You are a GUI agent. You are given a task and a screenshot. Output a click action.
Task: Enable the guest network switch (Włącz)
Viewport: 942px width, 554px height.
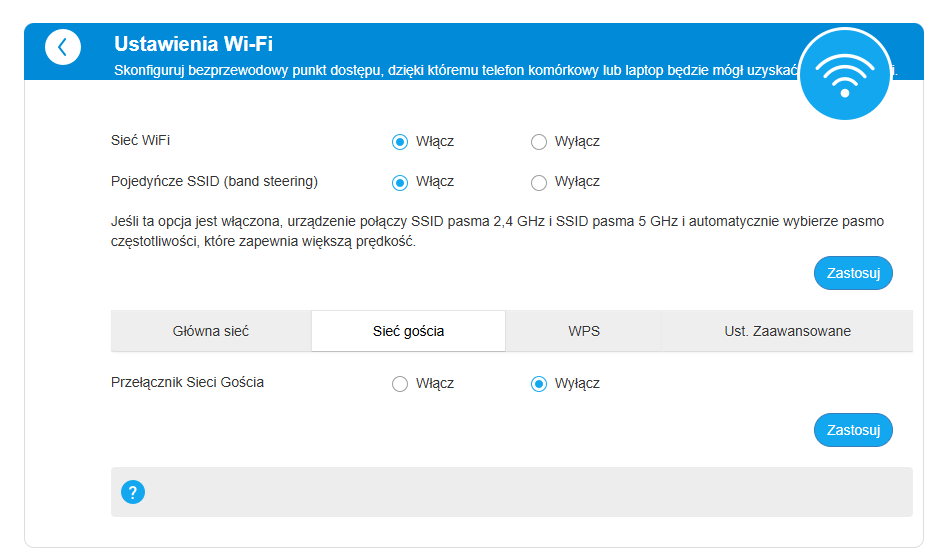pos(400,383)
